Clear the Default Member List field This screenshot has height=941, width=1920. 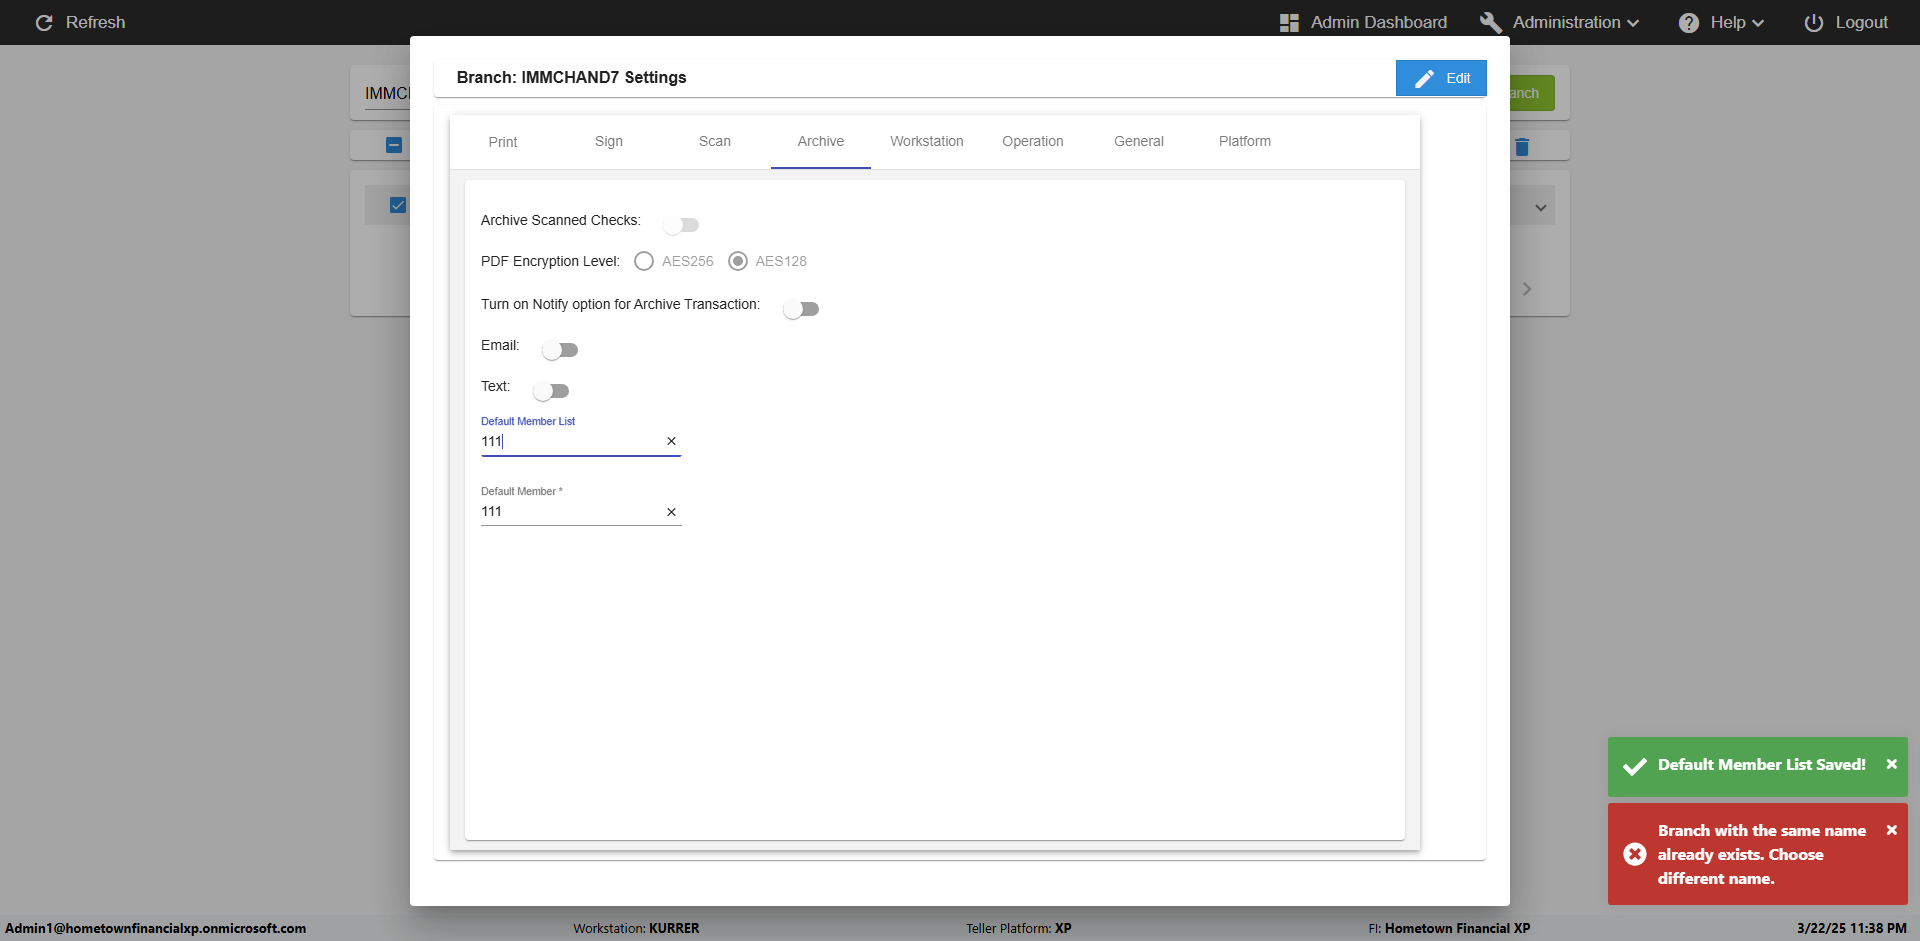click(671, 441)
